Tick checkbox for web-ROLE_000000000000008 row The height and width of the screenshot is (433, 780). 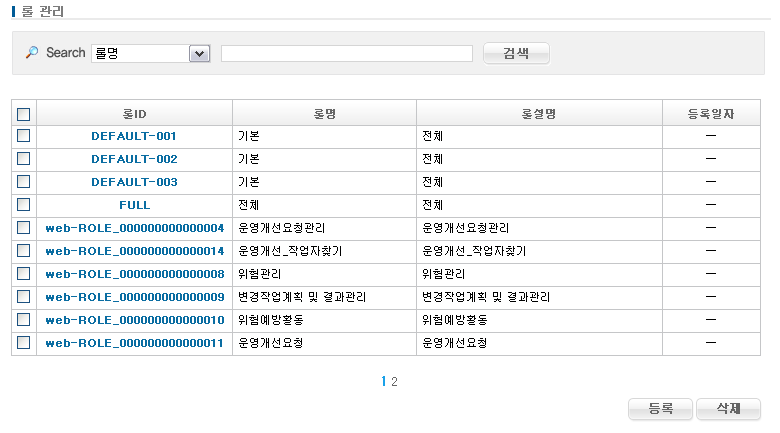[24, 273]
